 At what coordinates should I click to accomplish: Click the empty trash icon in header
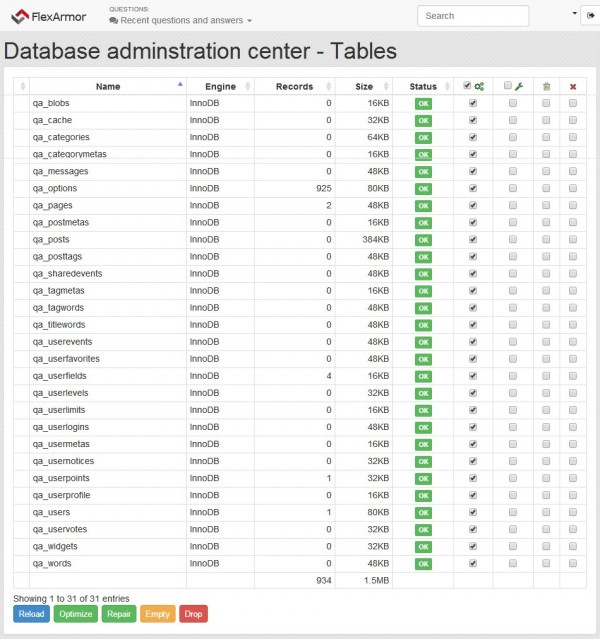pyautogui.click(x=546, y=87)
